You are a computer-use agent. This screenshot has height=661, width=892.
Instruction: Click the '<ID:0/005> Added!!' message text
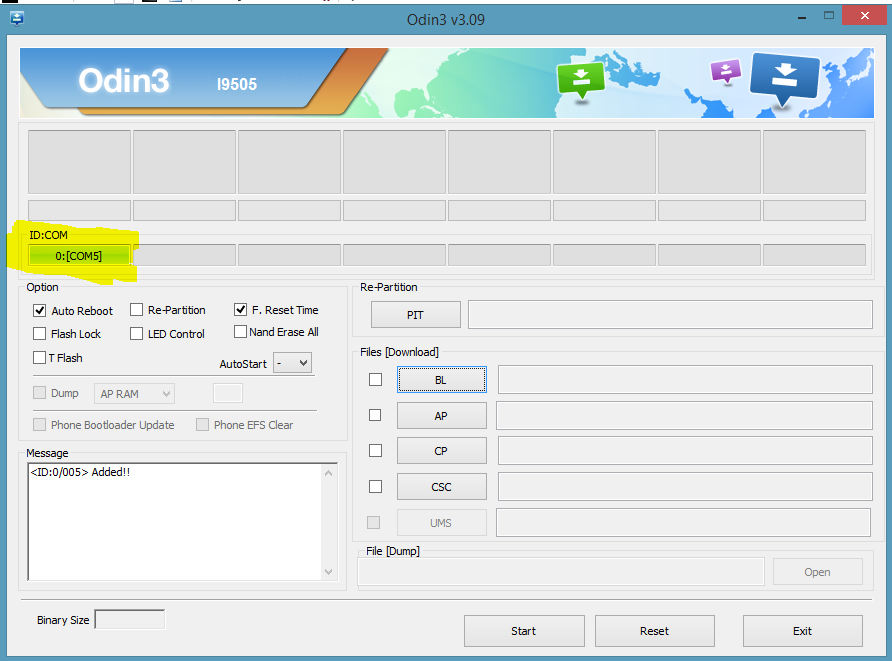coord(80,472)
